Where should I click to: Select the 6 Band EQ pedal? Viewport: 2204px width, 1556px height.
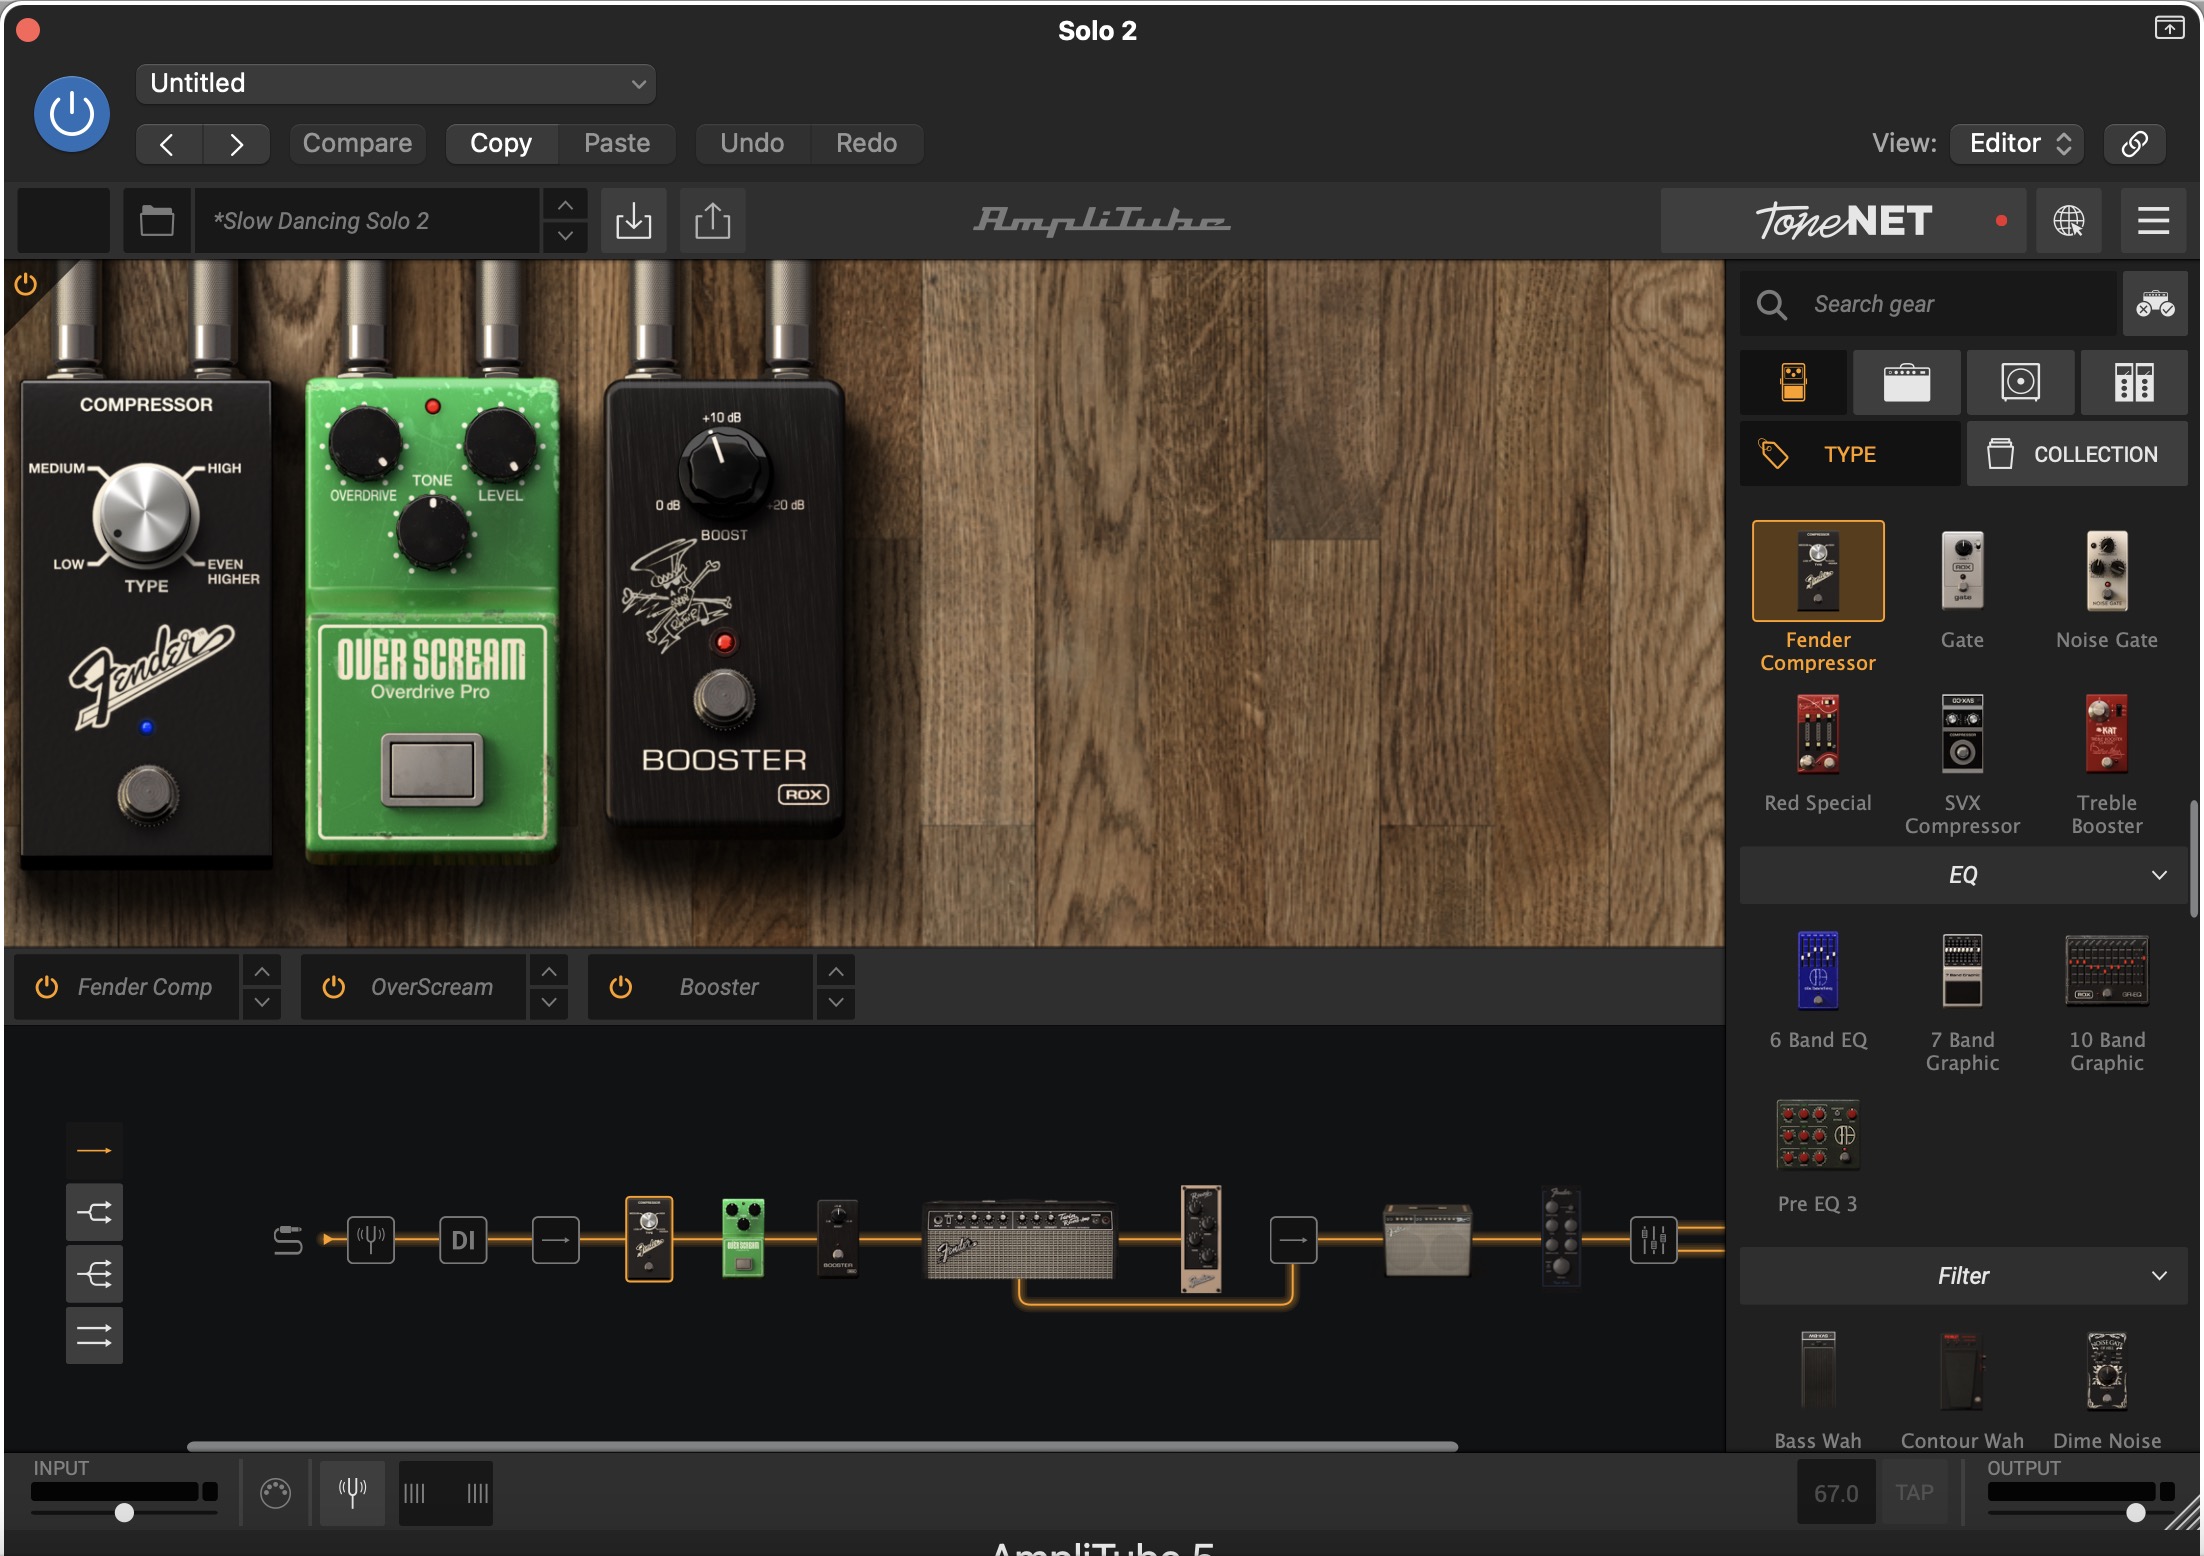click(1818, 971)
